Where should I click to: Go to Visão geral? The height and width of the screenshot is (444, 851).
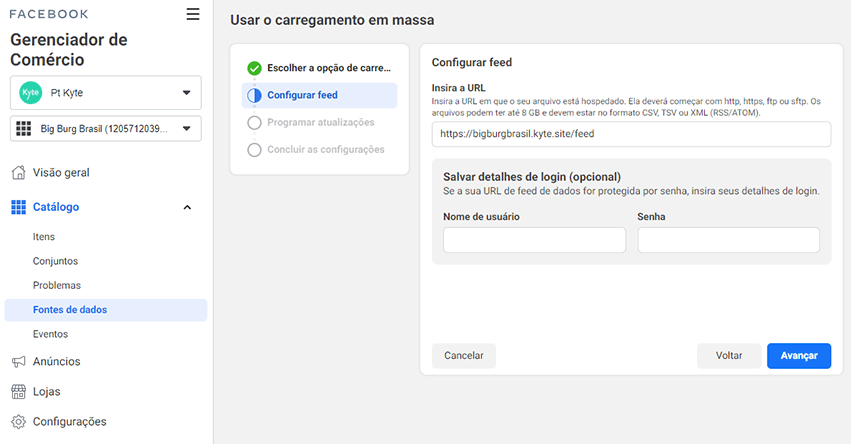click(61, 173)
